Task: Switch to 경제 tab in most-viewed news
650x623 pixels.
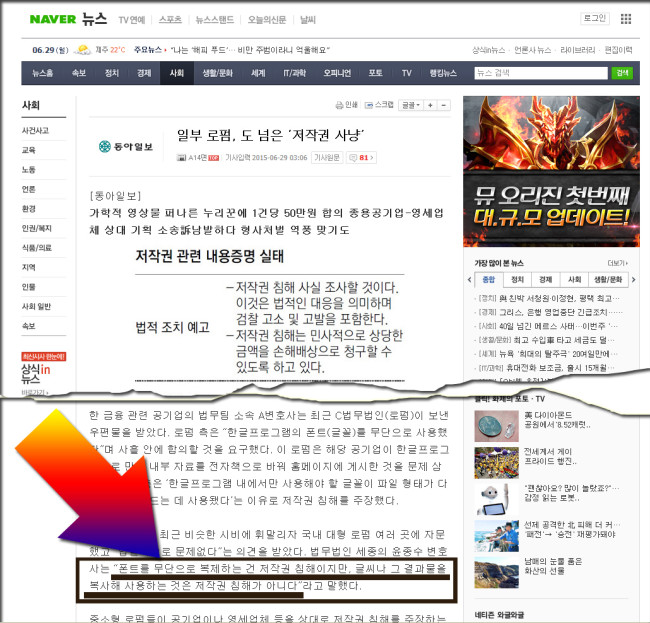Action: click(x=545, y=280)
